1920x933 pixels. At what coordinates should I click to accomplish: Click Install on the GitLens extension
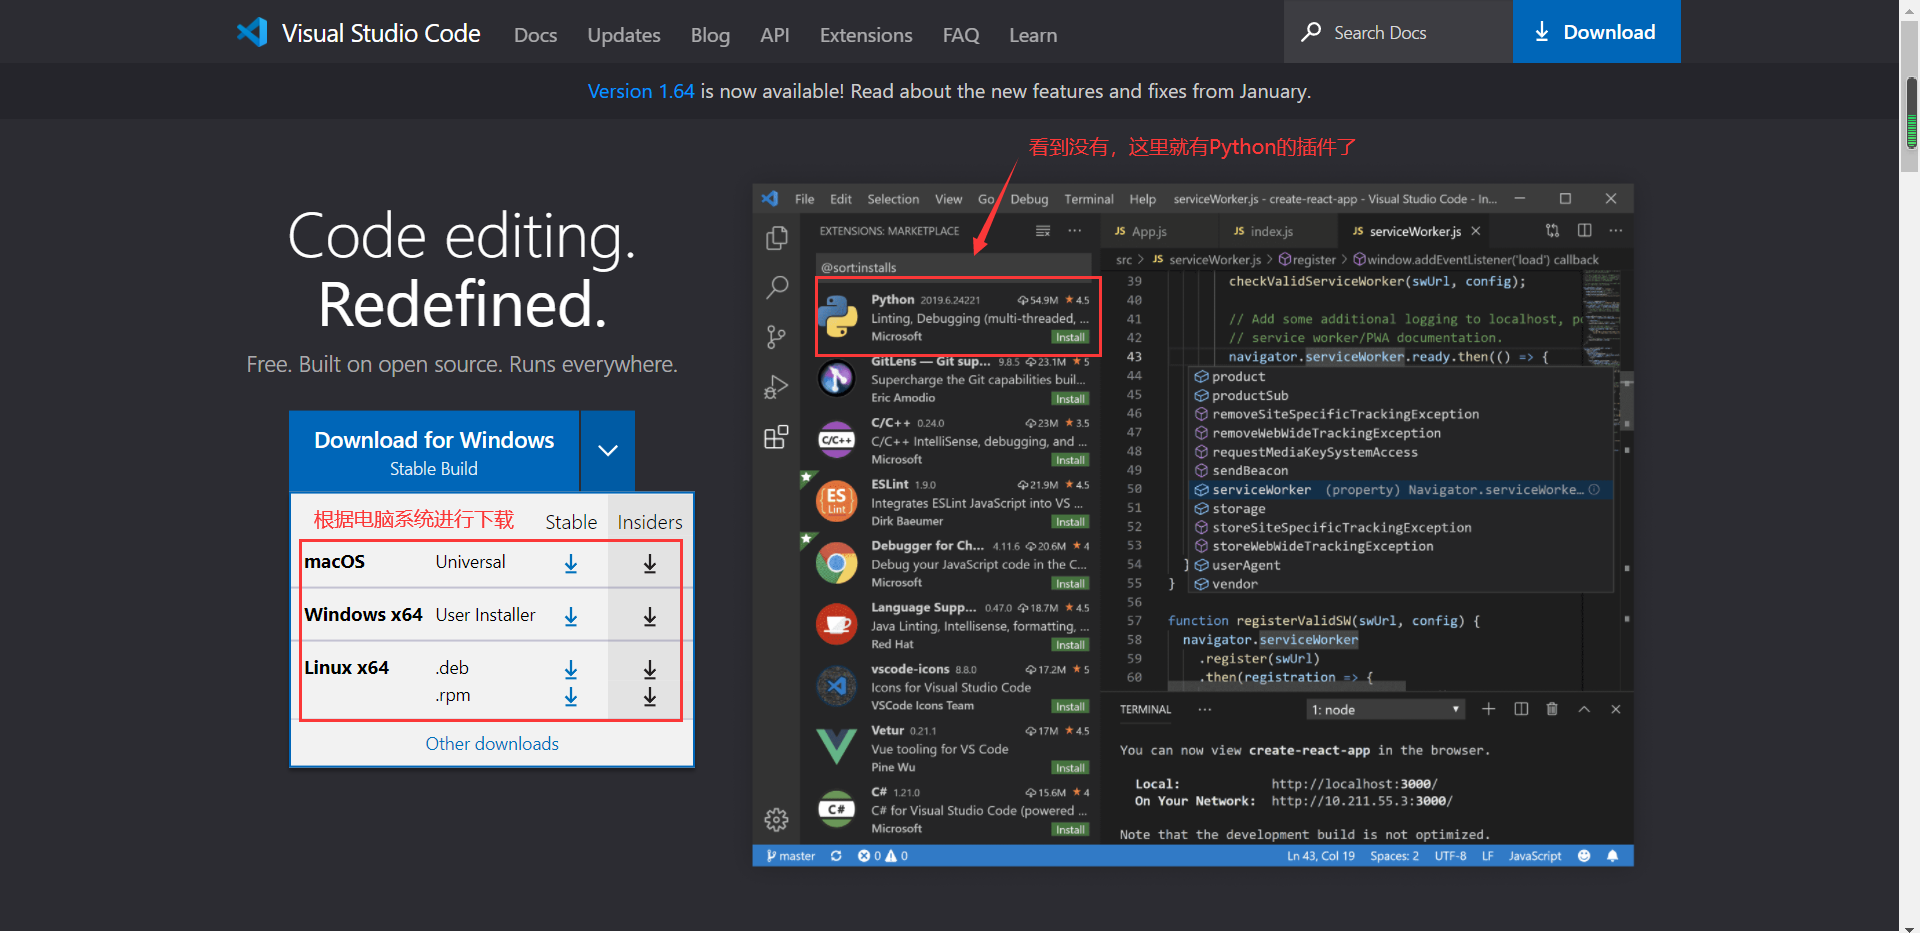pos(1070,399)
